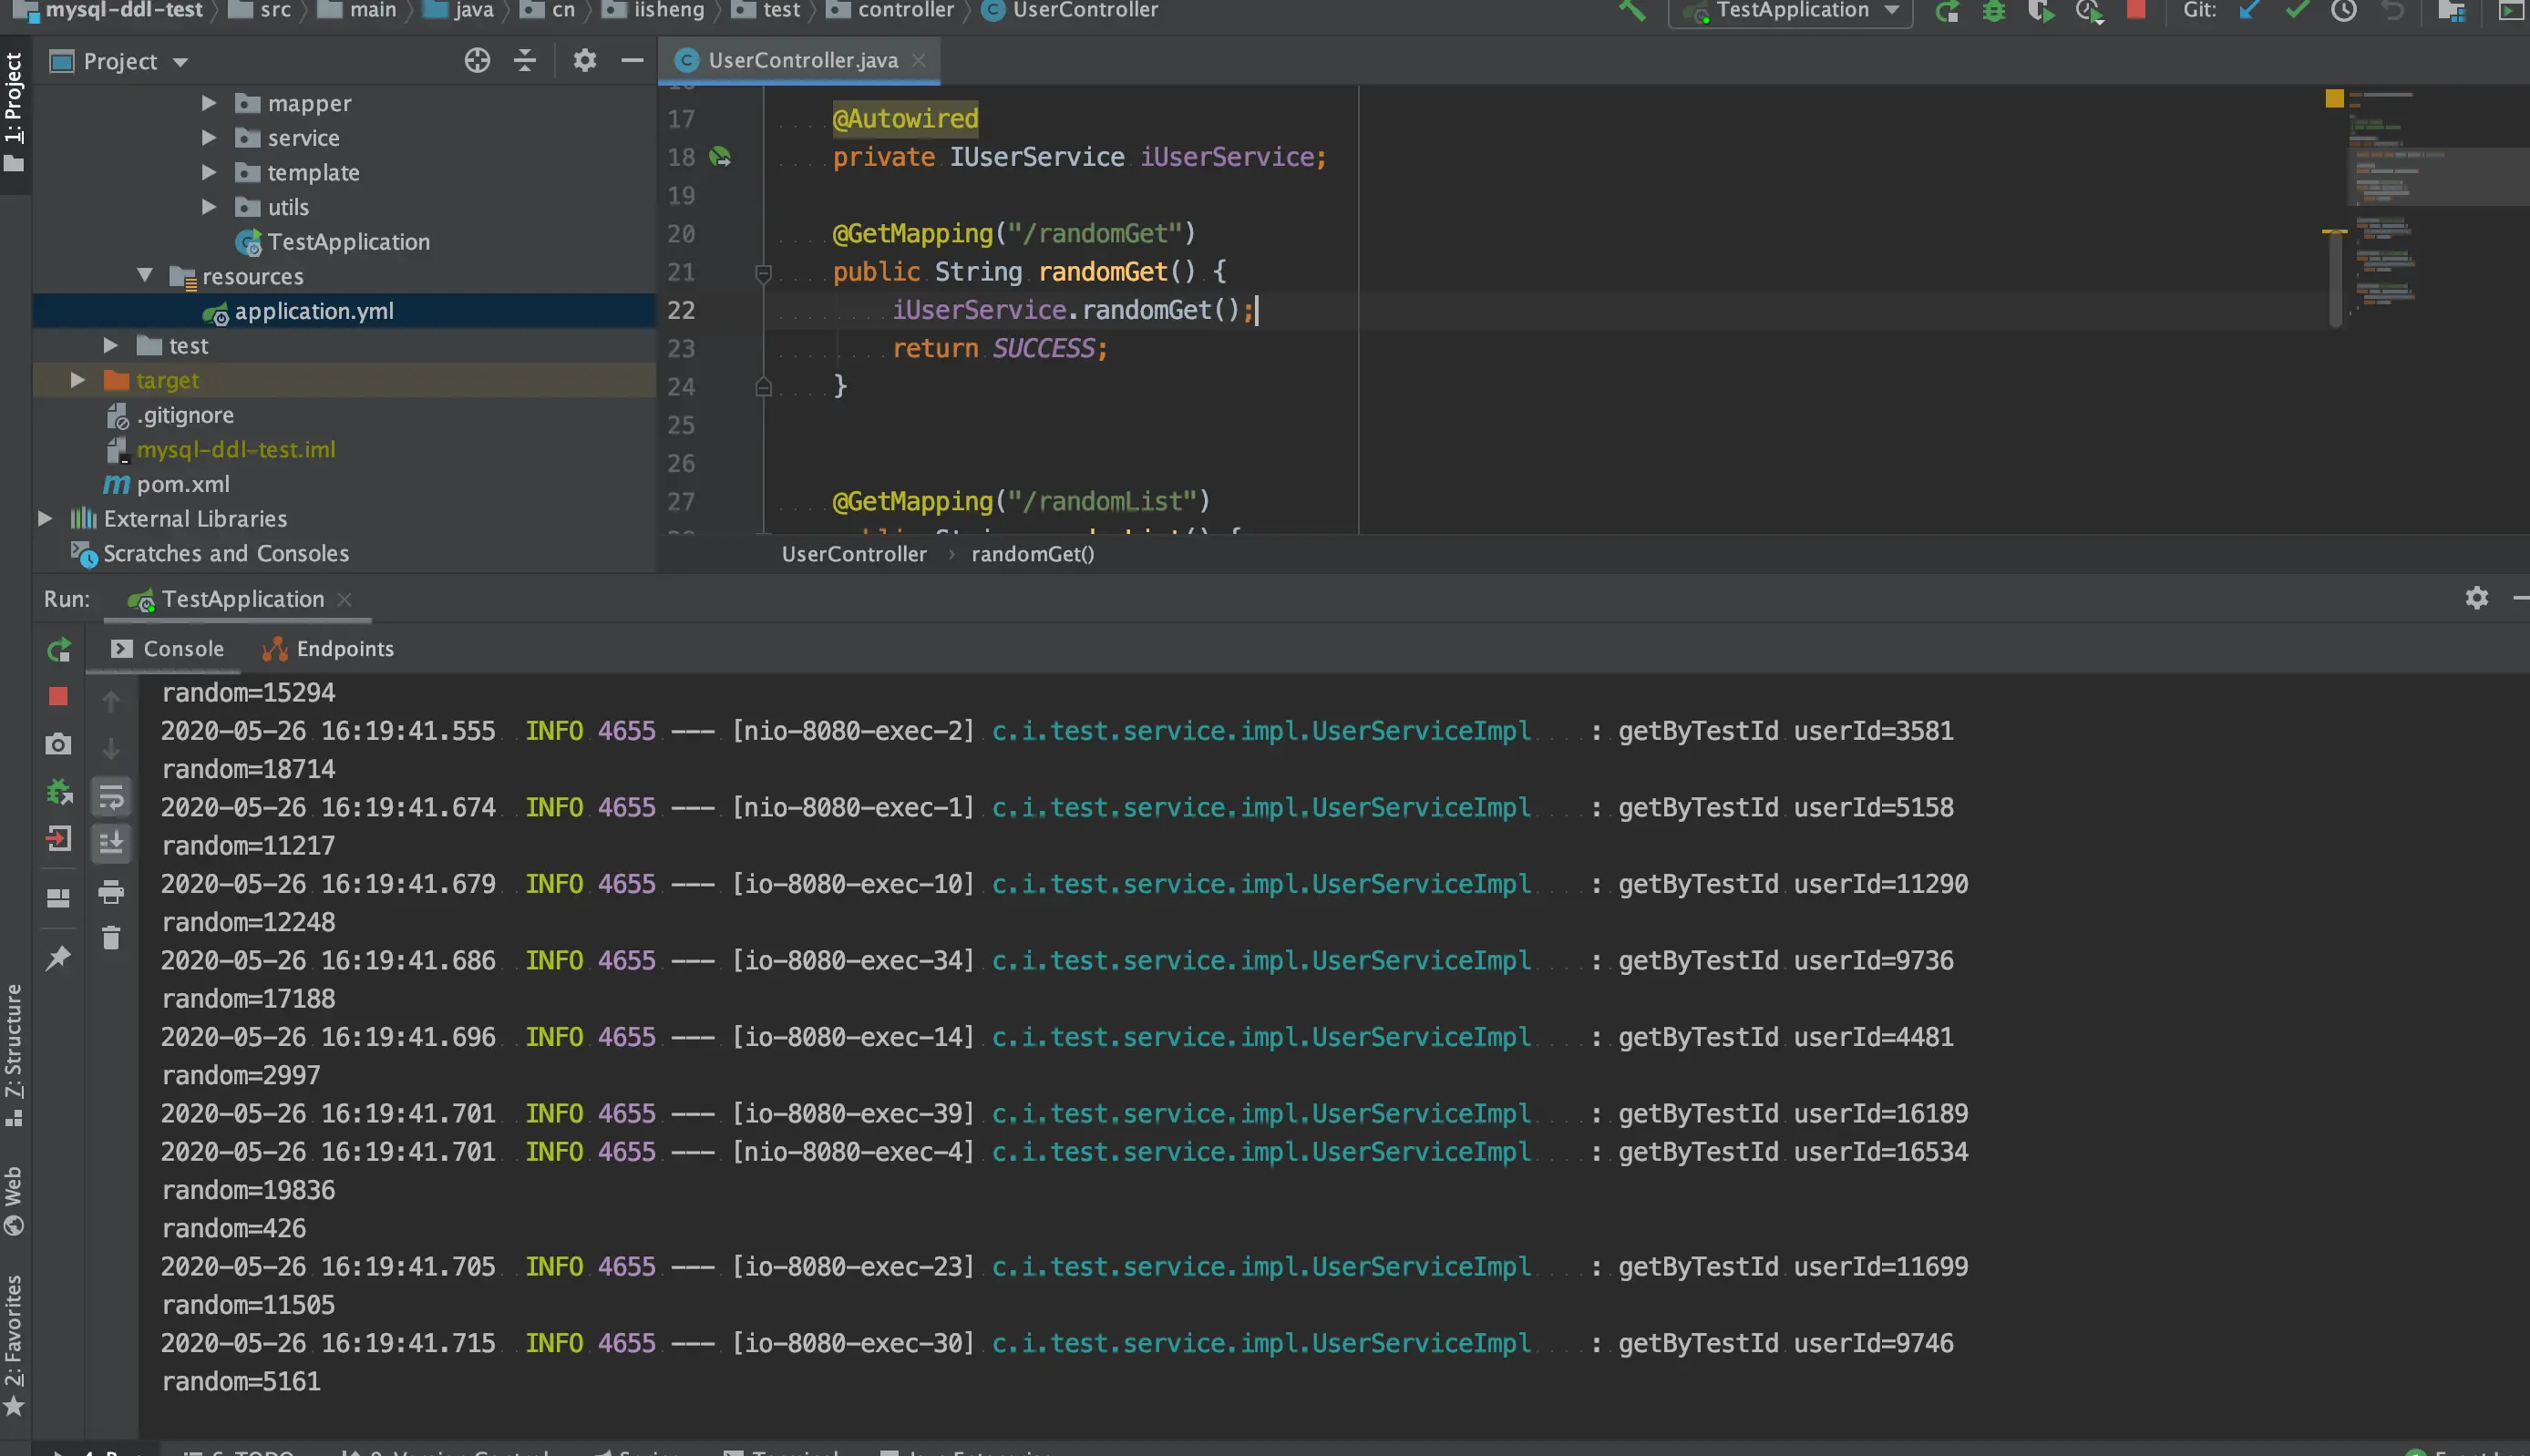
Task: Select the UserController.java editor tab
Action: (x=801, y=61)
